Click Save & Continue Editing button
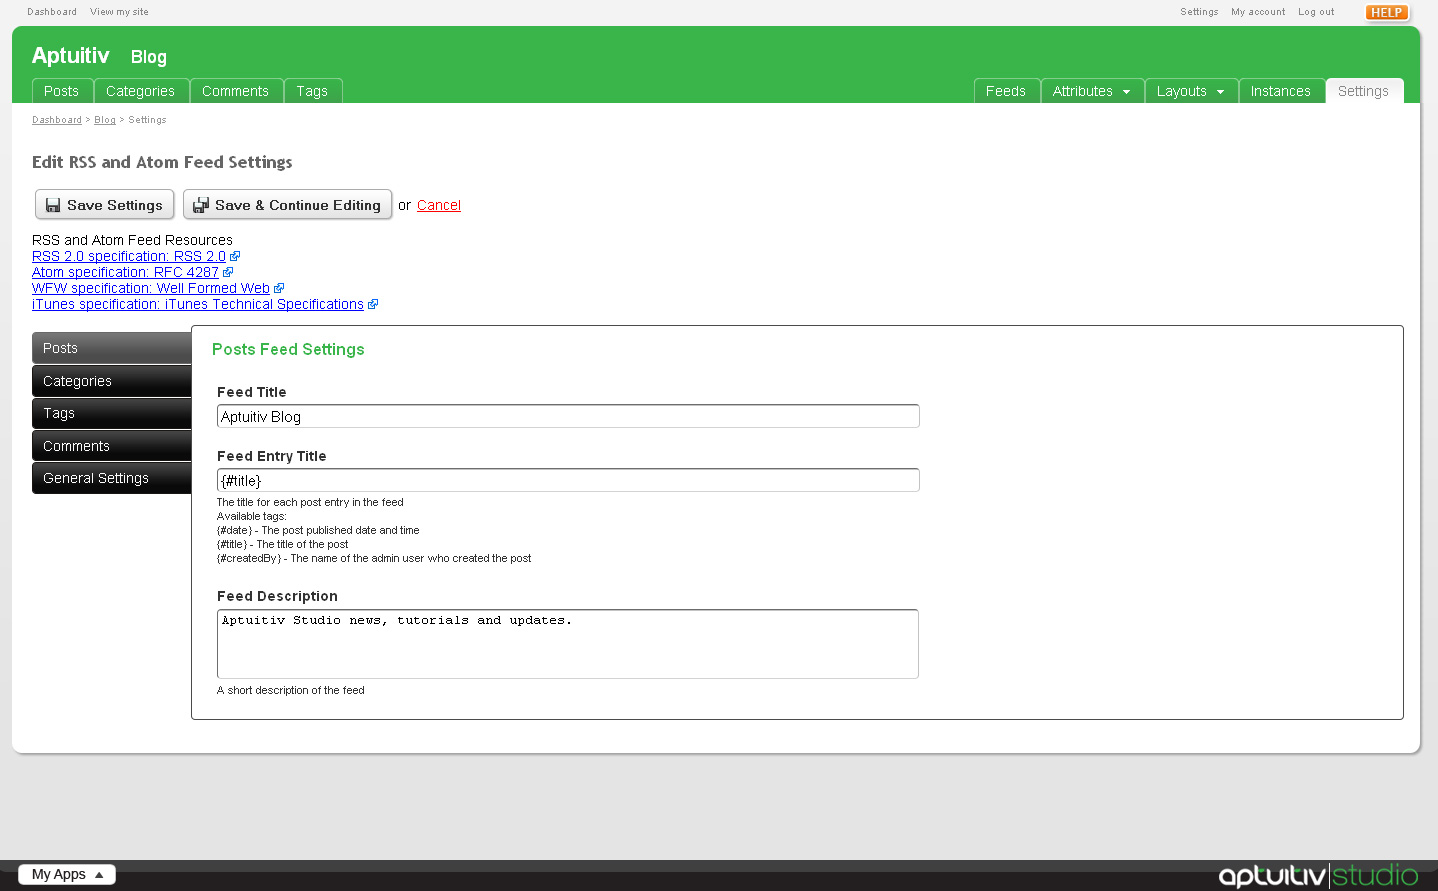This screenshot has width=1438, height=891. (x=287, y=205)
